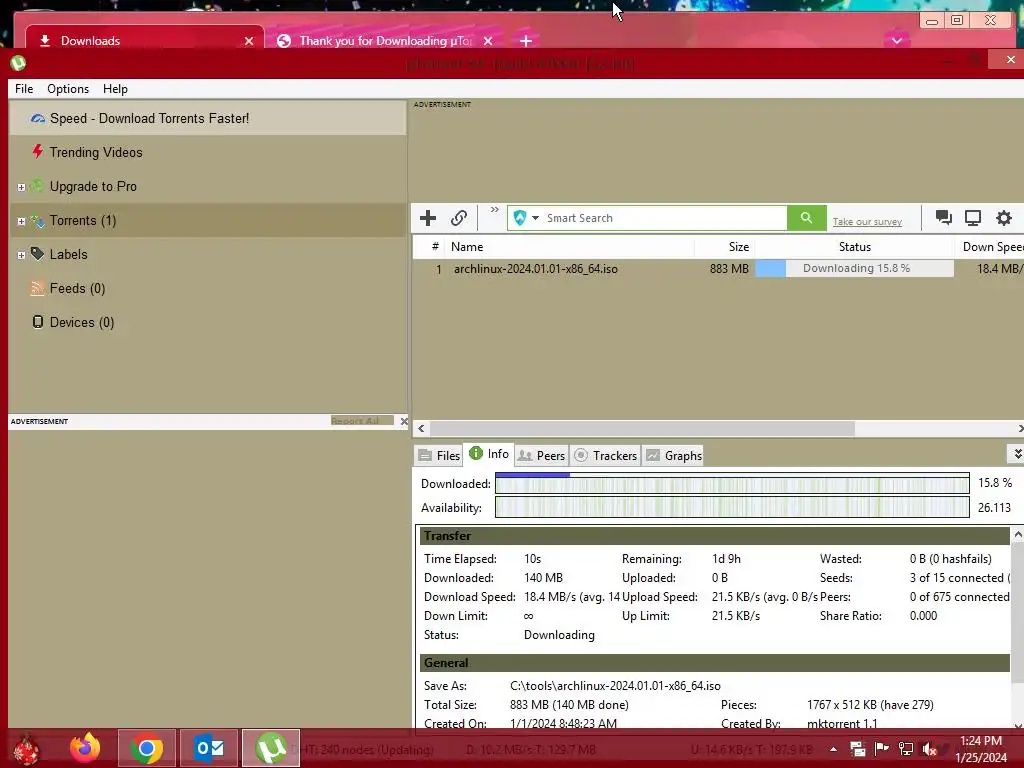Click the uTorrent logo in title bar
This screenshot has height=768, width=1024.
[18, 63]
